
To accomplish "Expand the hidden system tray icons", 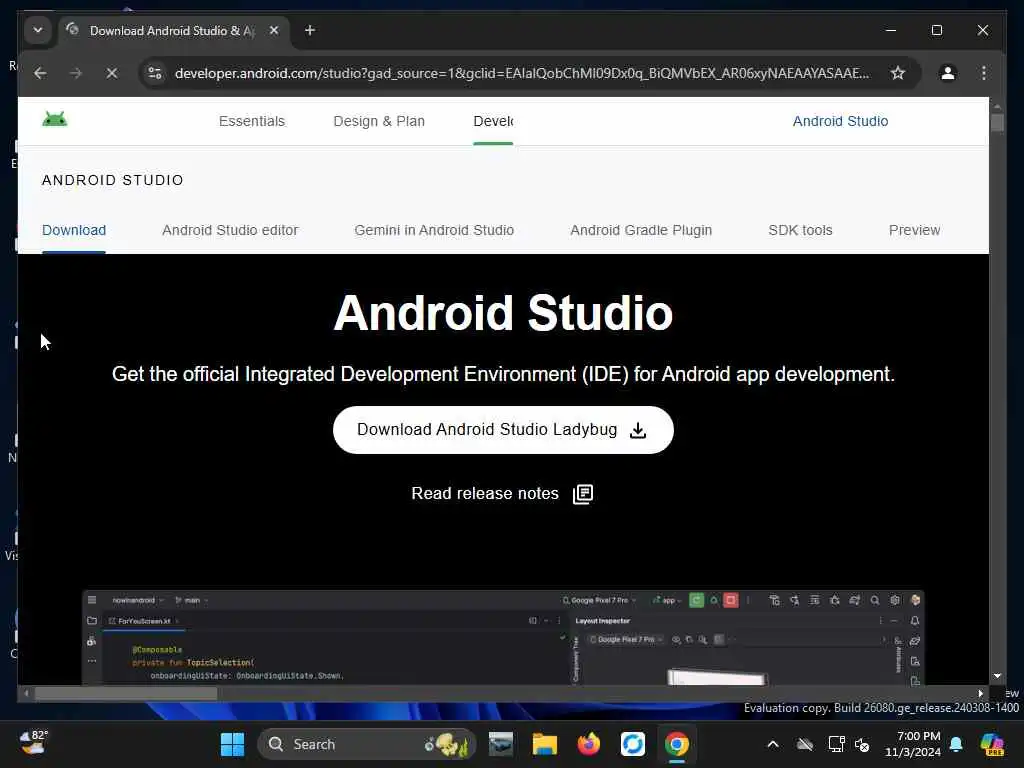I will [x=773, y=744].
